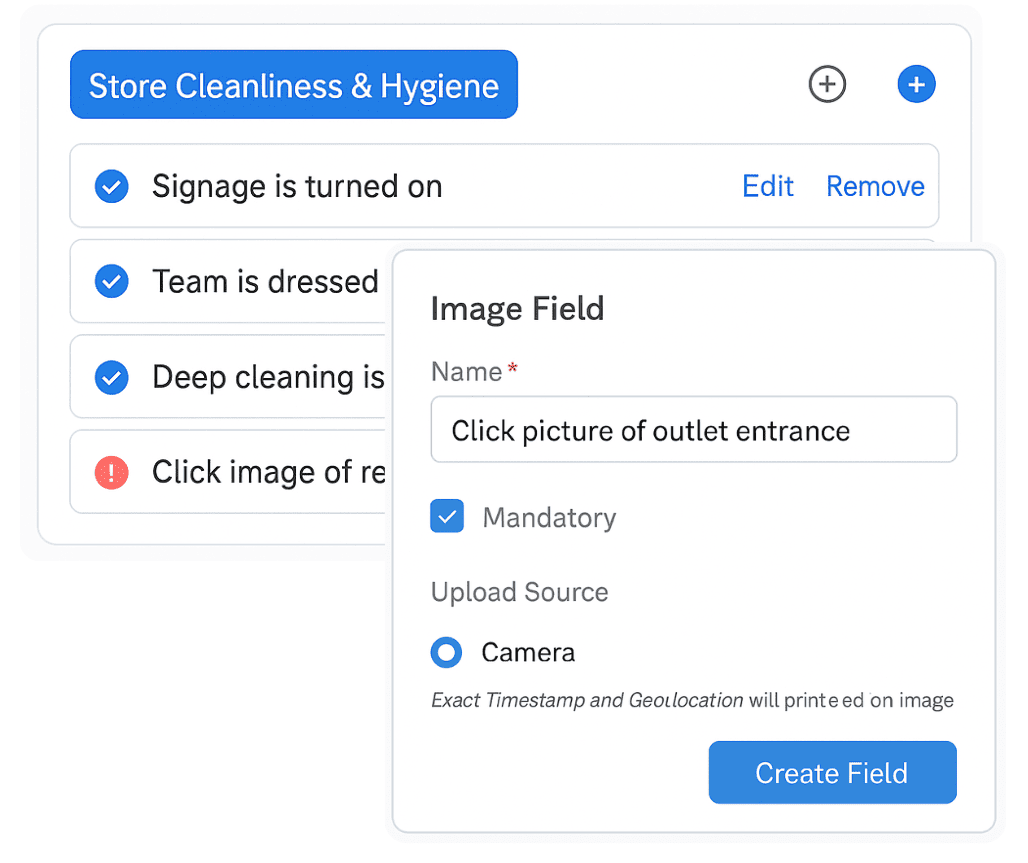Click the solid blue plus icon
1028x863 pixels.
click(x=916, y=85)
